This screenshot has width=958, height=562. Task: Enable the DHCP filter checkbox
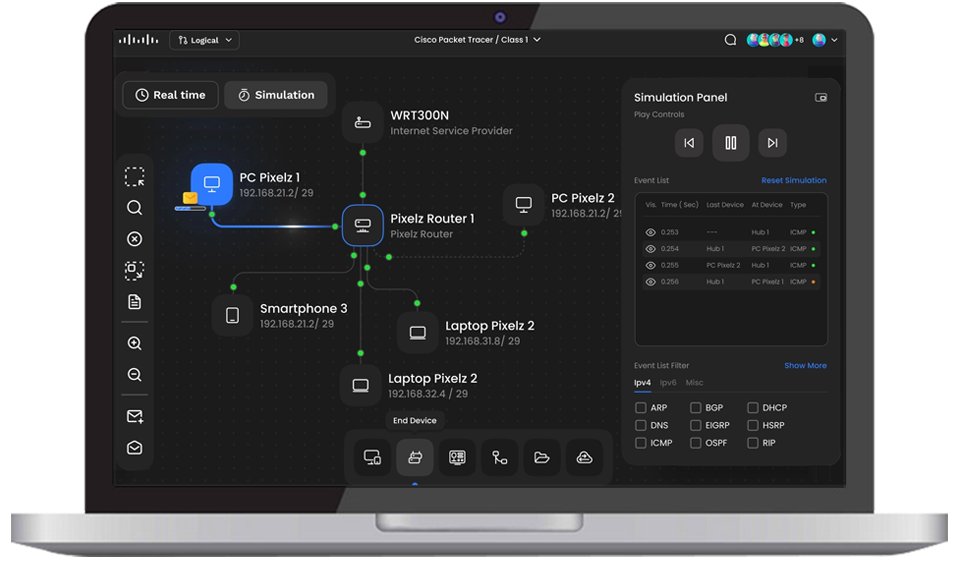point(753,407)
